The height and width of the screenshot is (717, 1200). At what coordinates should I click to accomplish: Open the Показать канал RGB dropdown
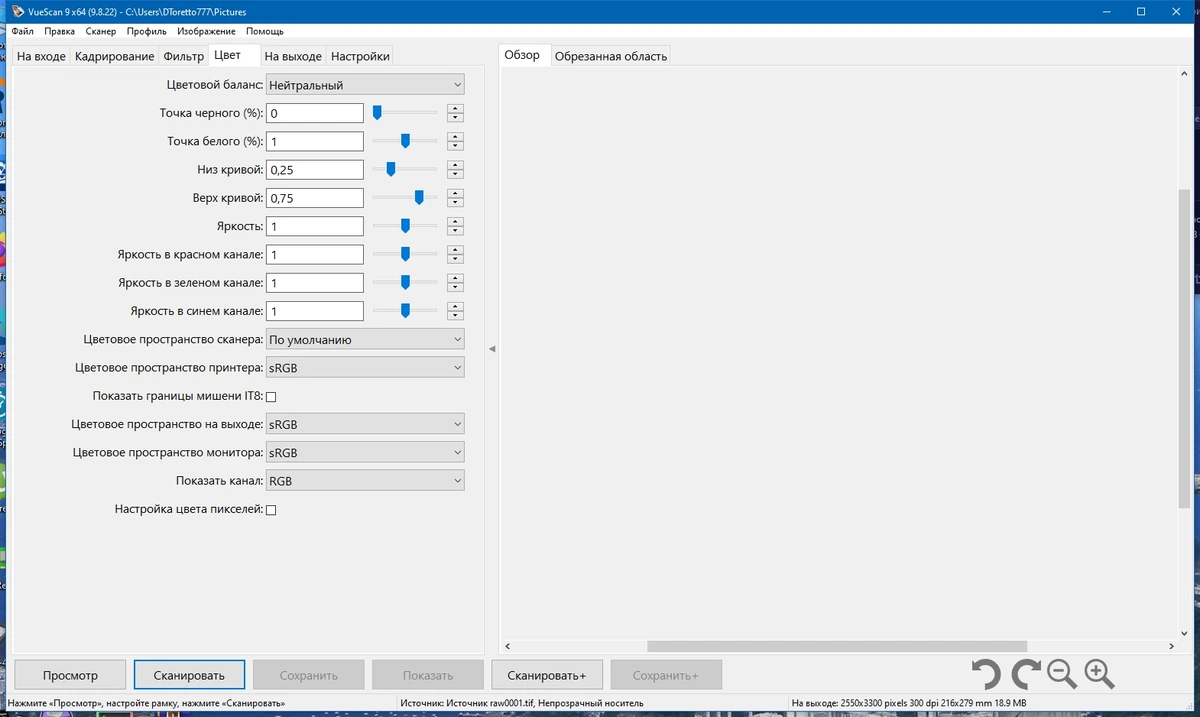[365, 481]
